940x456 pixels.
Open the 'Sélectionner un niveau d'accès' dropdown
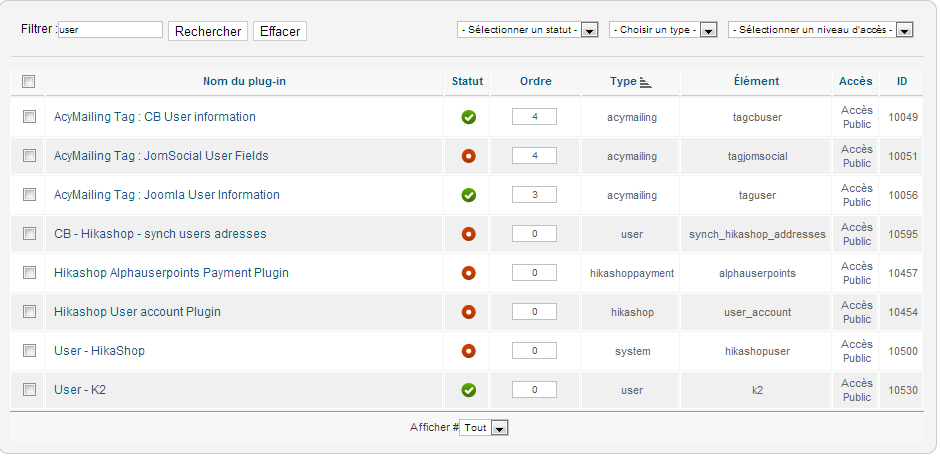(x=820, y=30)
